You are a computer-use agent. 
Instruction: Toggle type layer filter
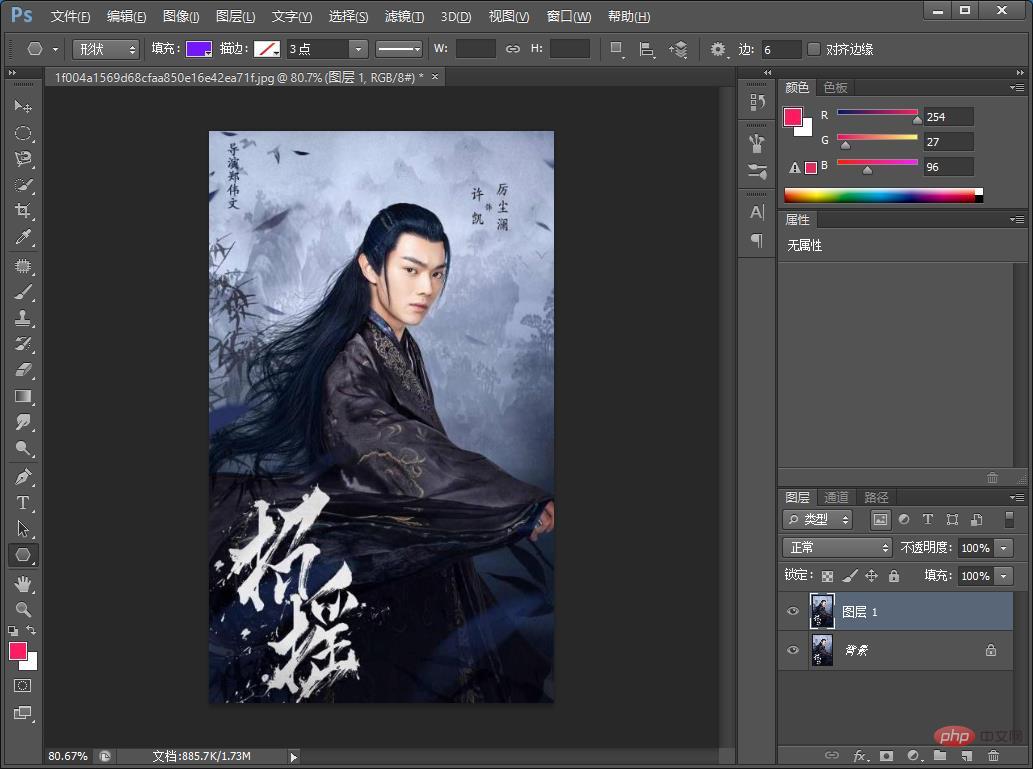pyautogui.click(x=928, y=519)
